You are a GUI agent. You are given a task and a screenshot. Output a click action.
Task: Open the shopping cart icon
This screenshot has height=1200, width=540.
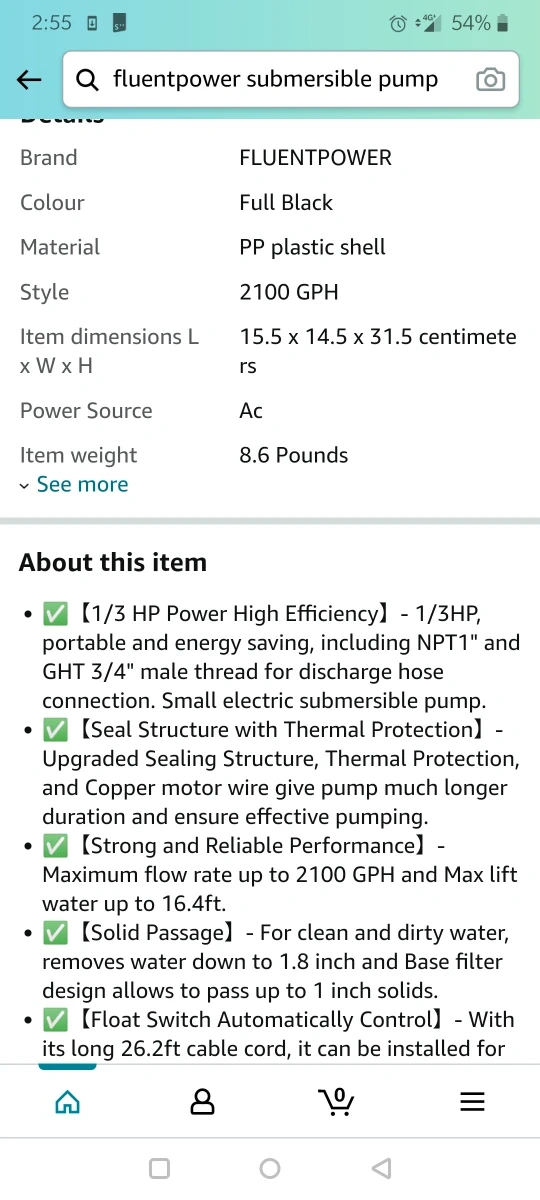click(337, 1101)
